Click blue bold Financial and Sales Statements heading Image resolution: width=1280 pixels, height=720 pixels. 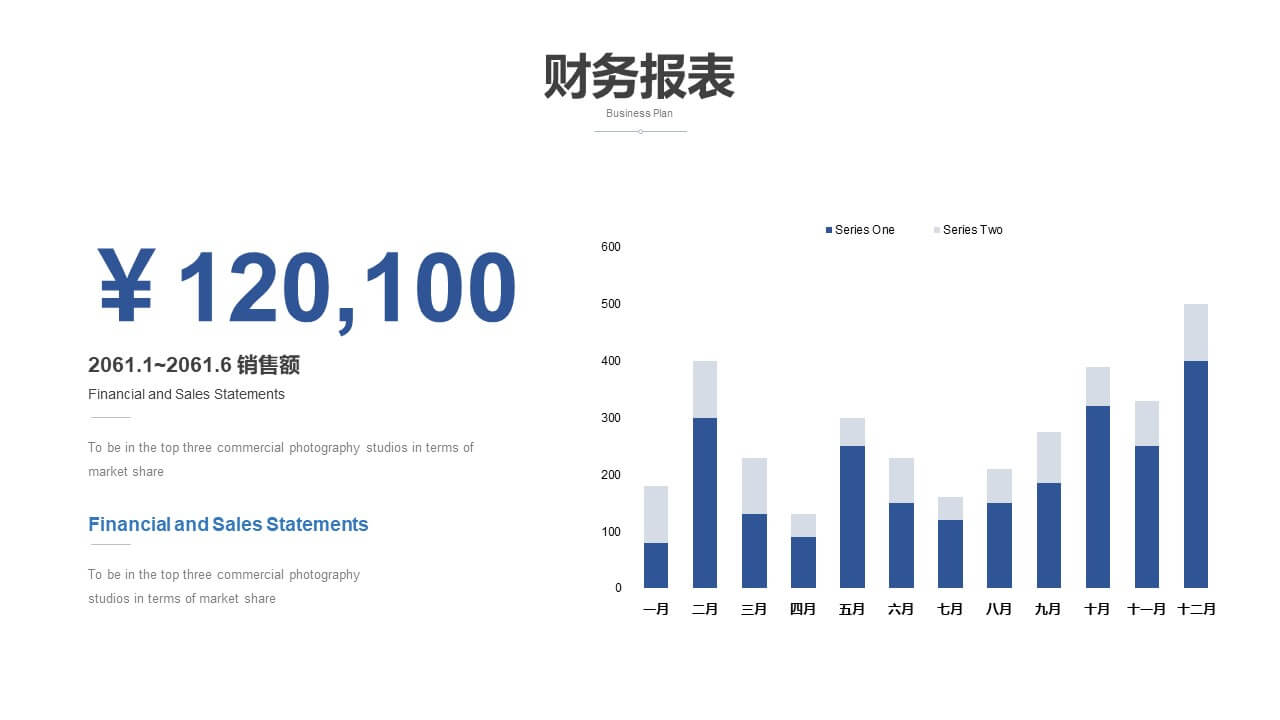[228, 524]
